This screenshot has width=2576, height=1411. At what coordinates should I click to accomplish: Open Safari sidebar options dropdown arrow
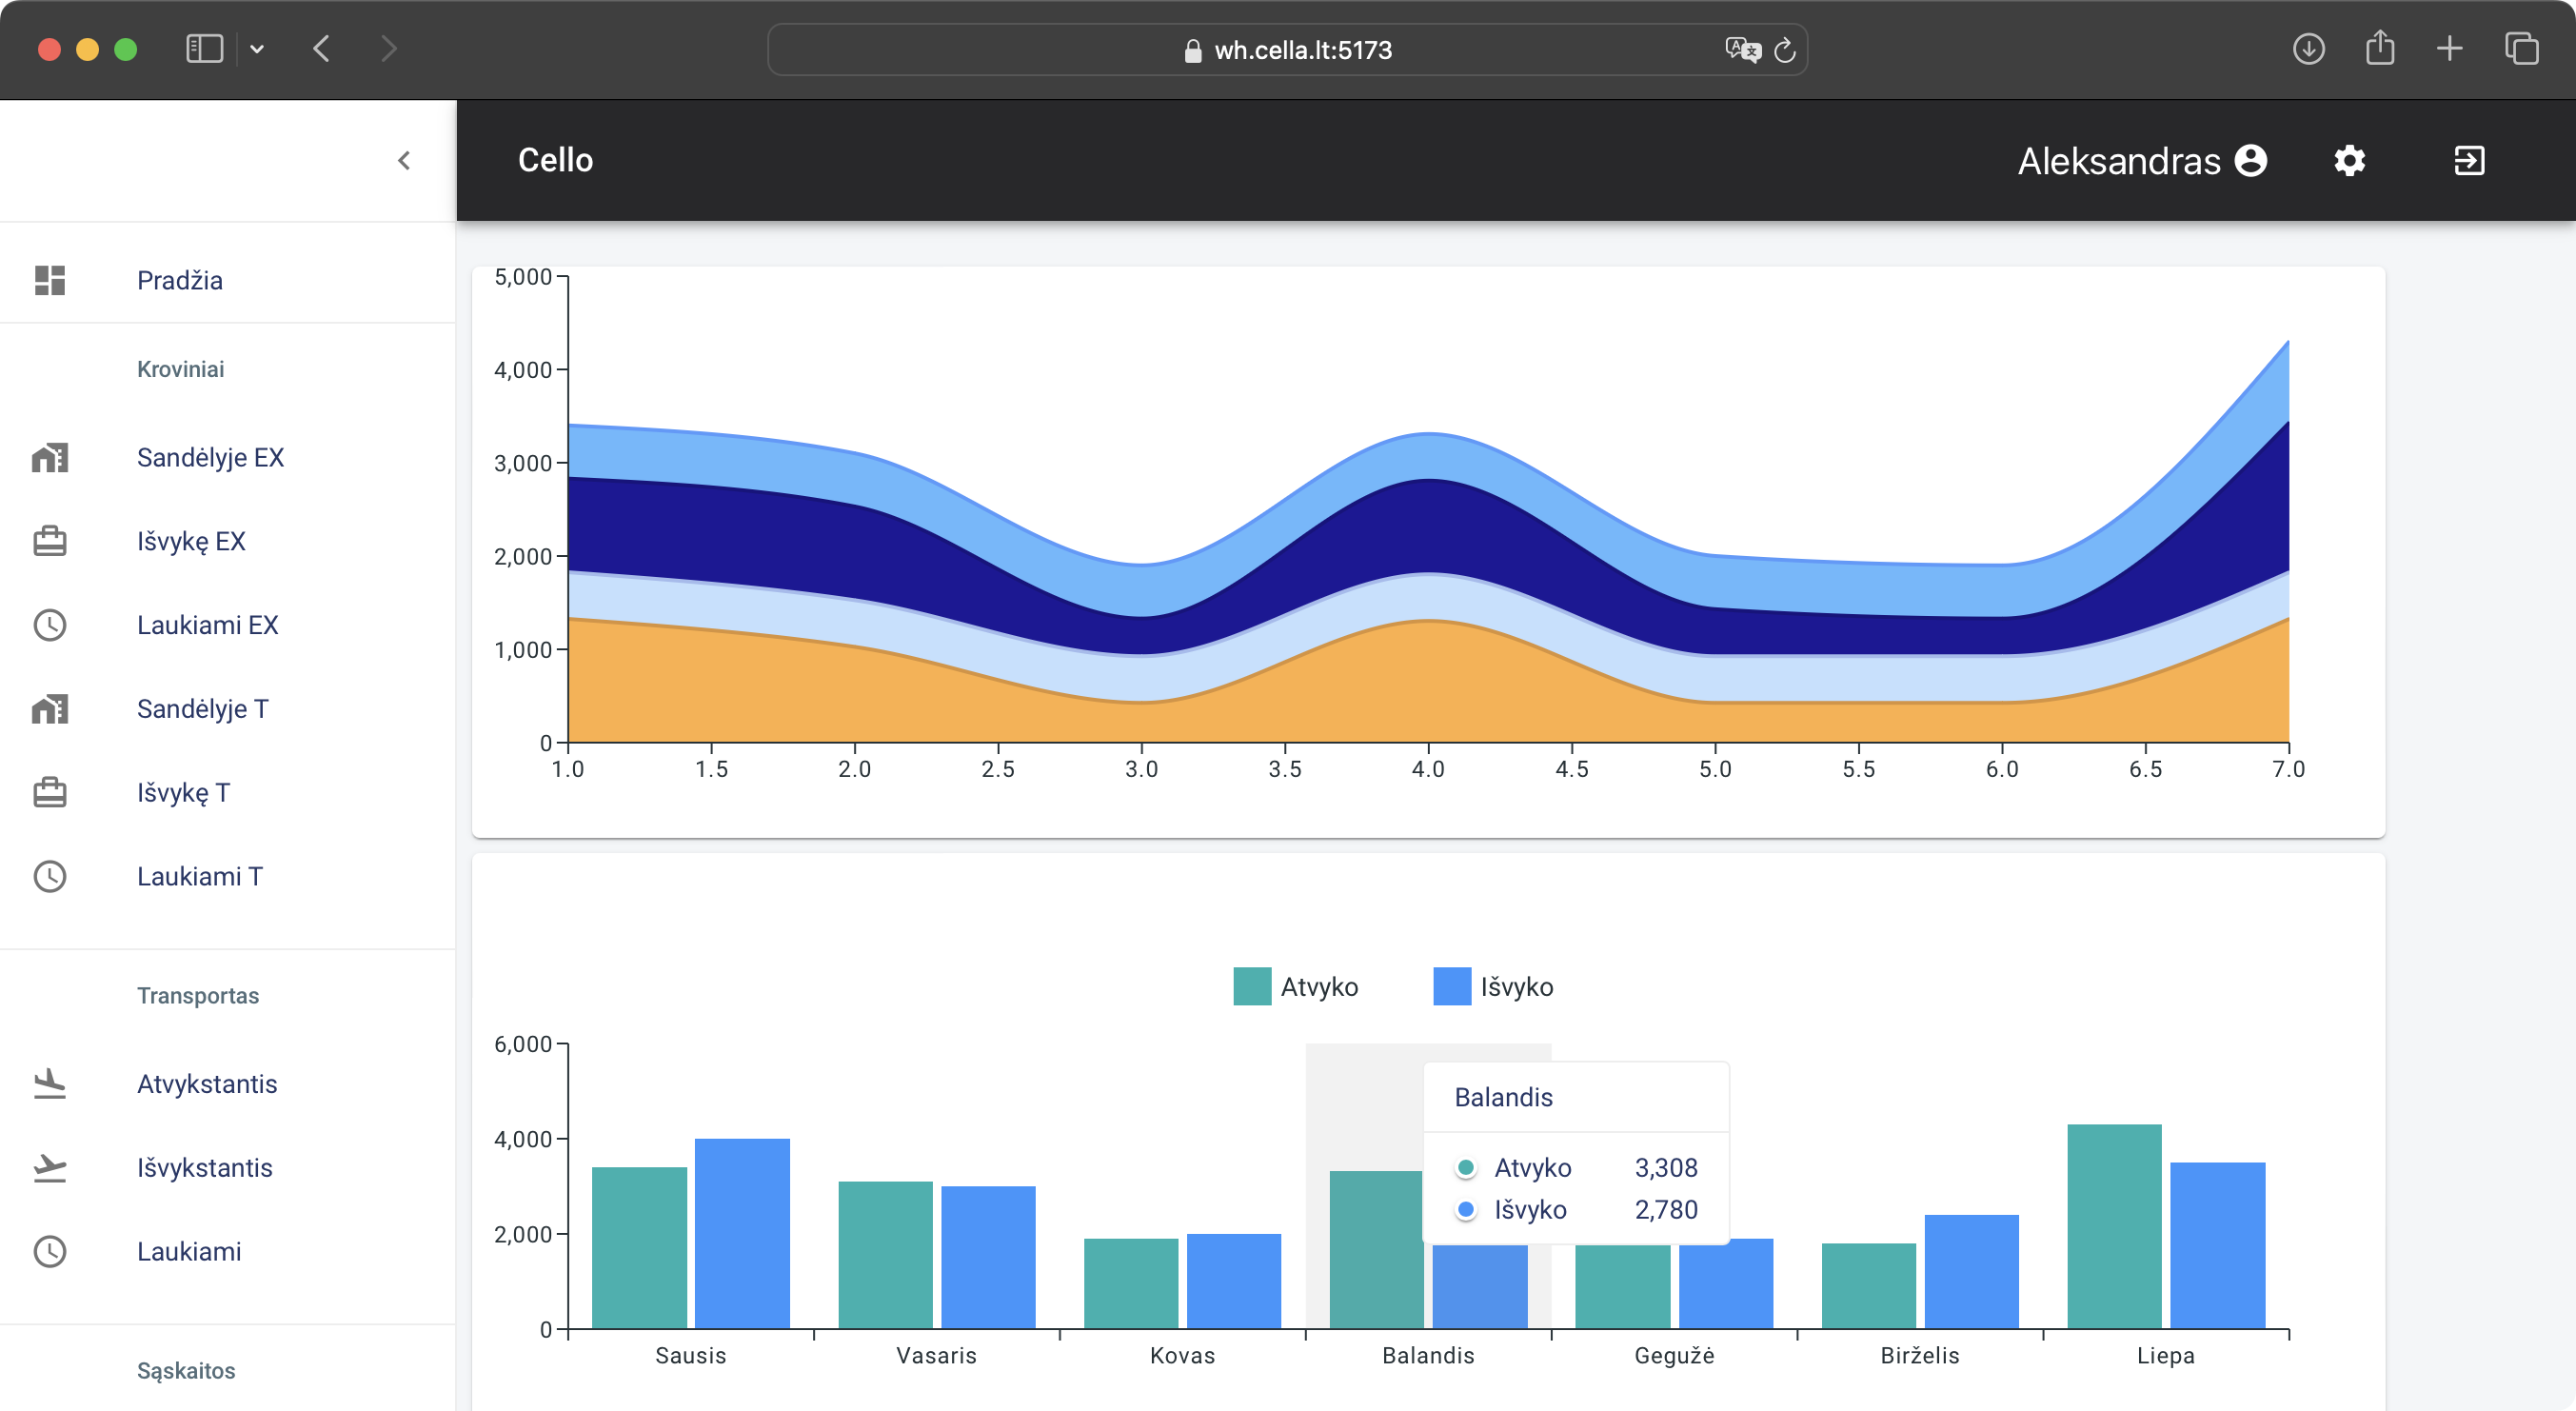click(x=257, y=49)
